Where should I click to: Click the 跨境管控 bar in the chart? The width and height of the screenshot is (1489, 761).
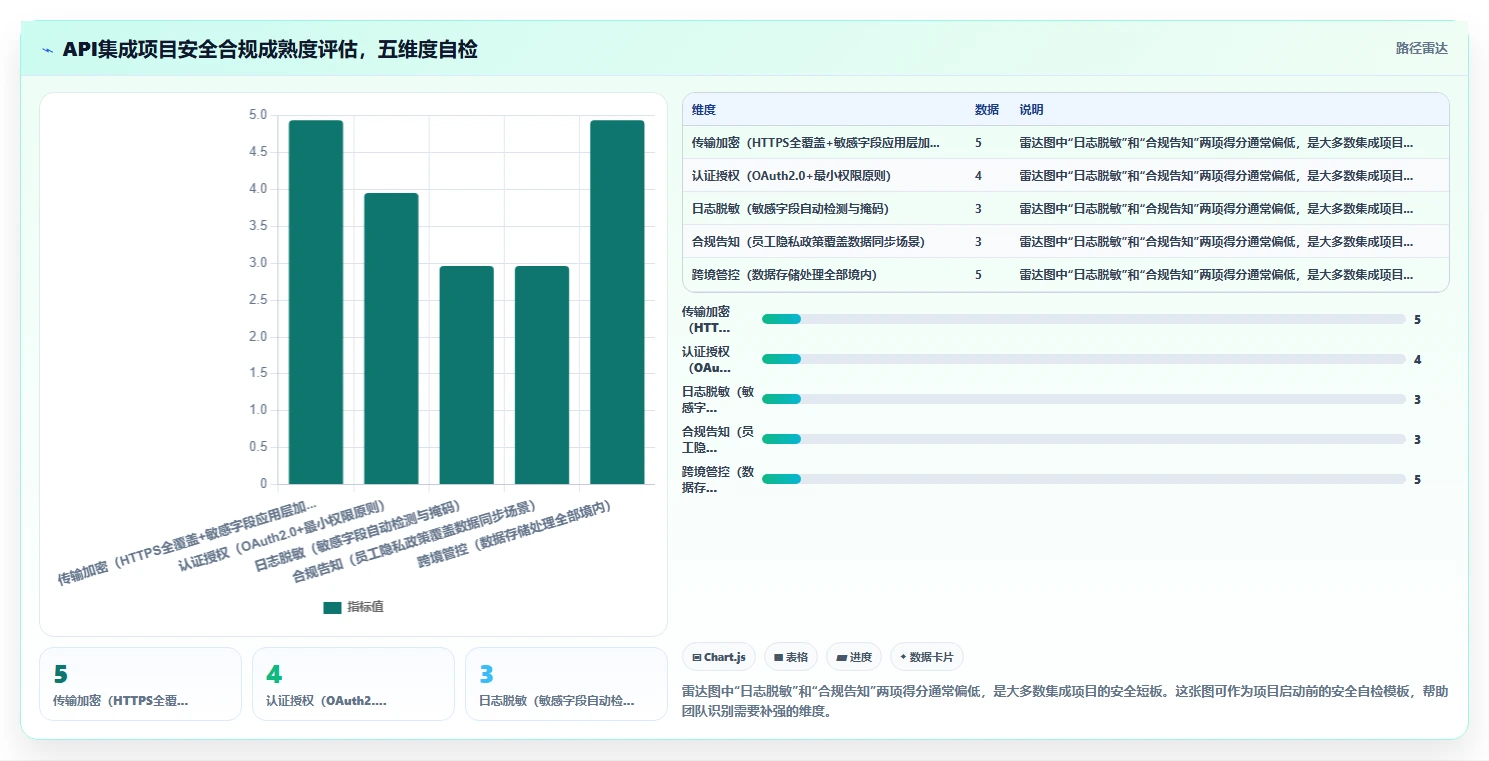pyautogui.click(x=617, y=302)
